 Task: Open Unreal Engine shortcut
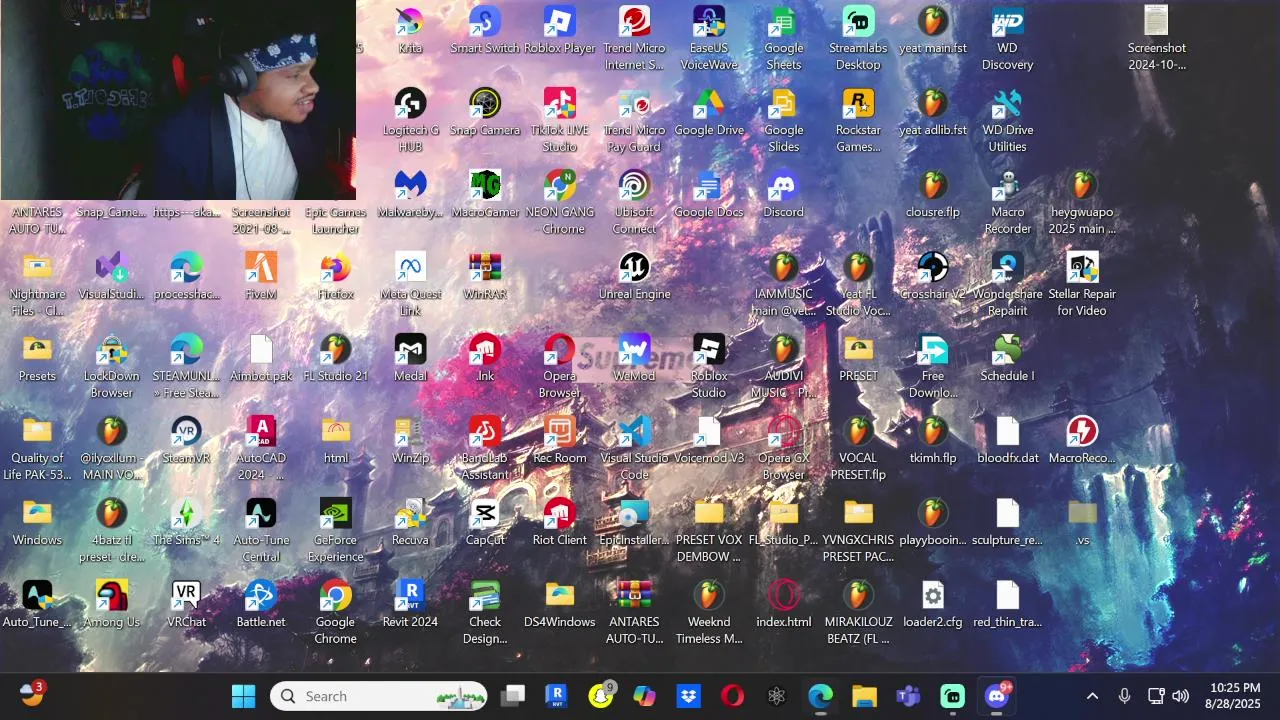[634, 276]
